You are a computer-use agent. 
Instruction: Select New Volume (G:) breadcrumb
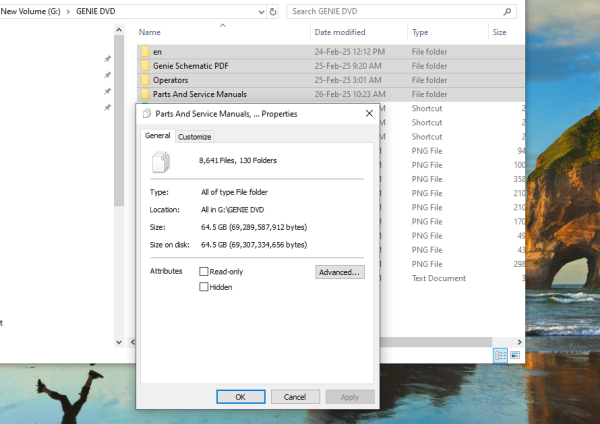coord(31,11)
